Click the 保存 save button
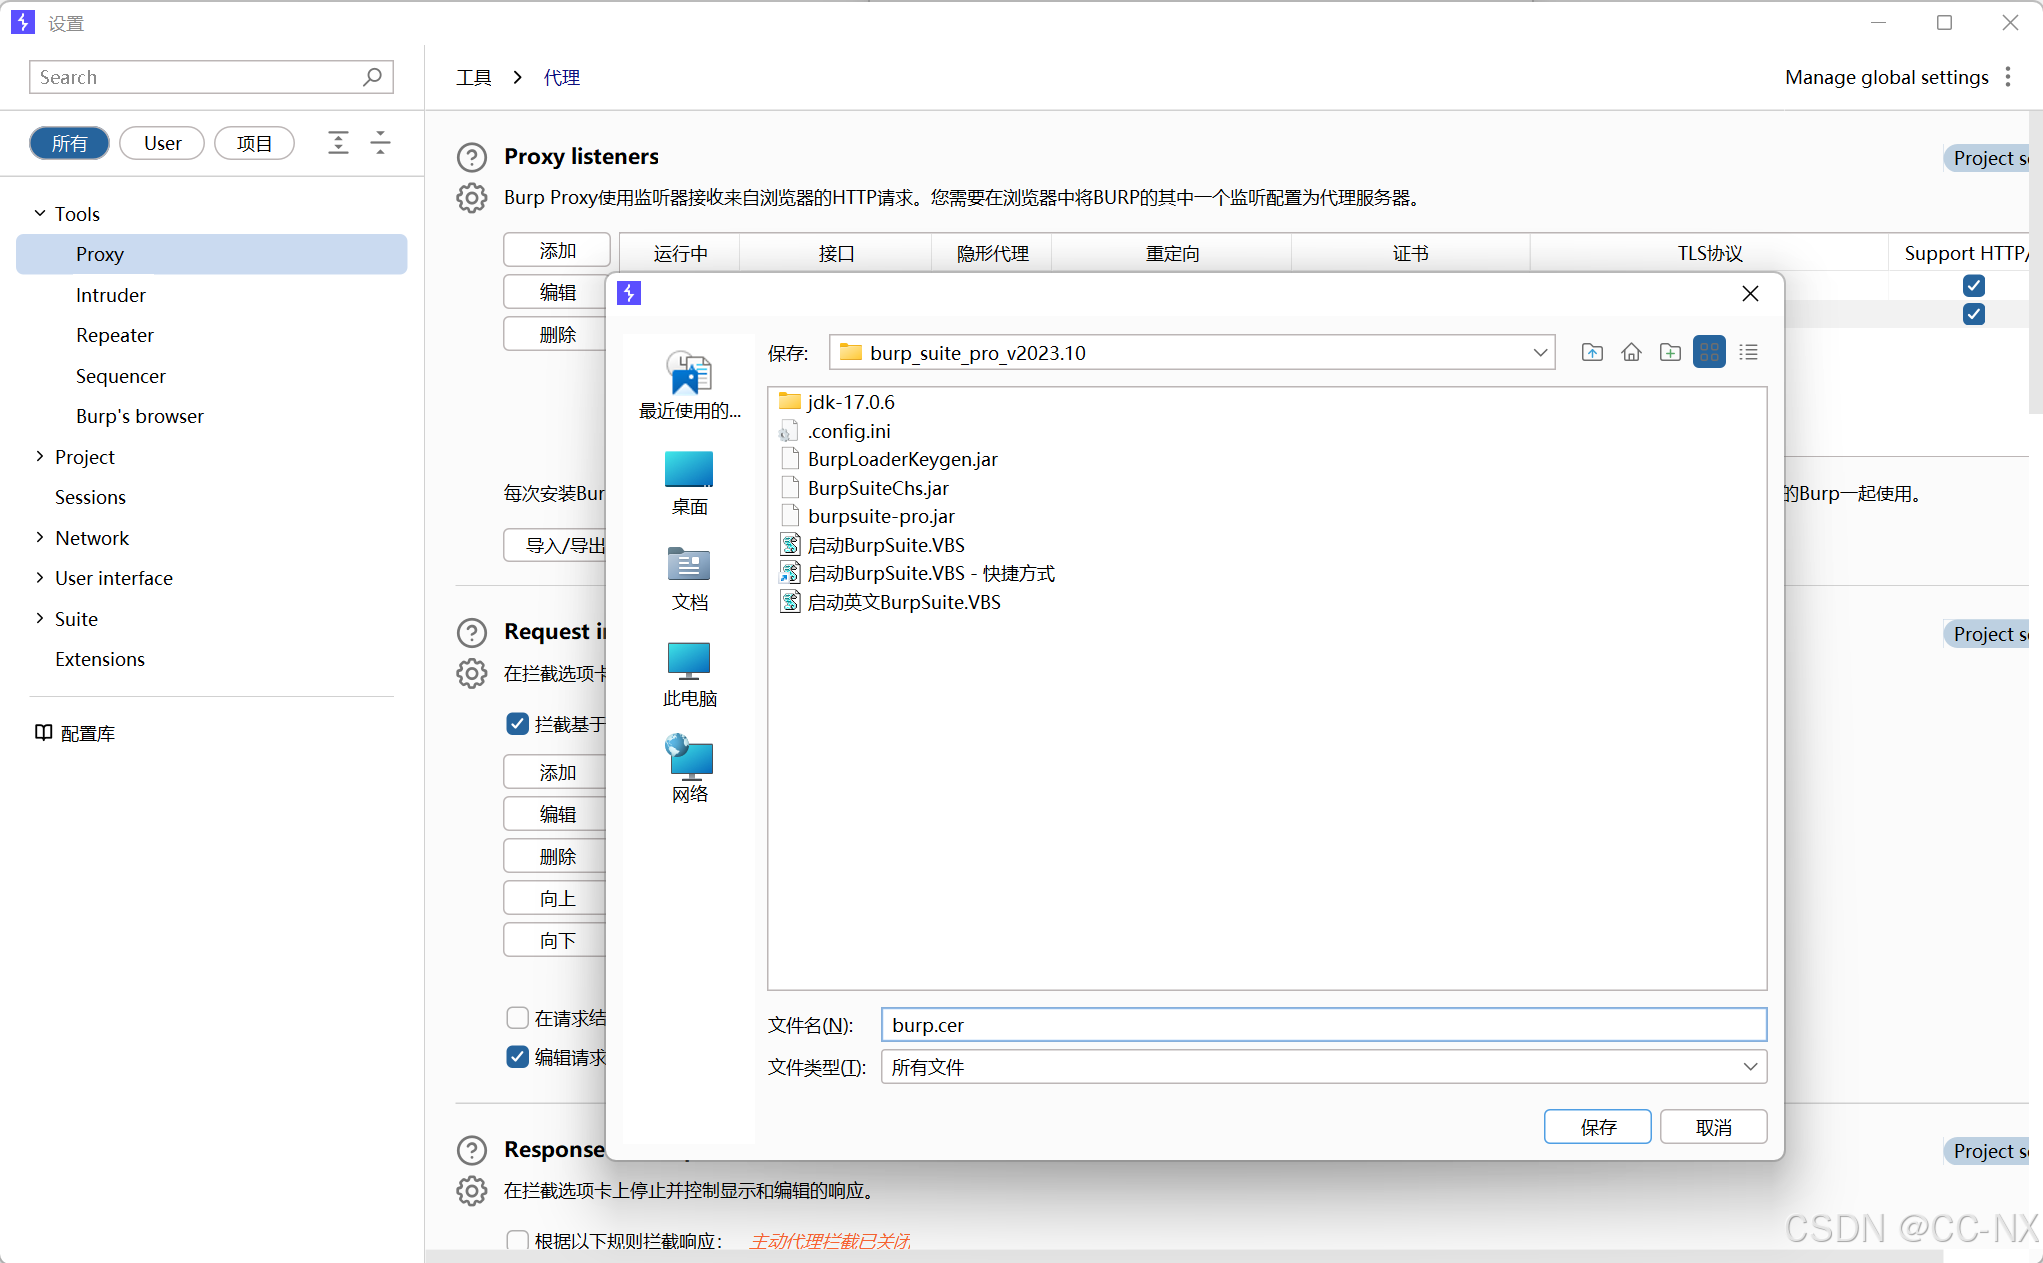 point(1597,1127)
